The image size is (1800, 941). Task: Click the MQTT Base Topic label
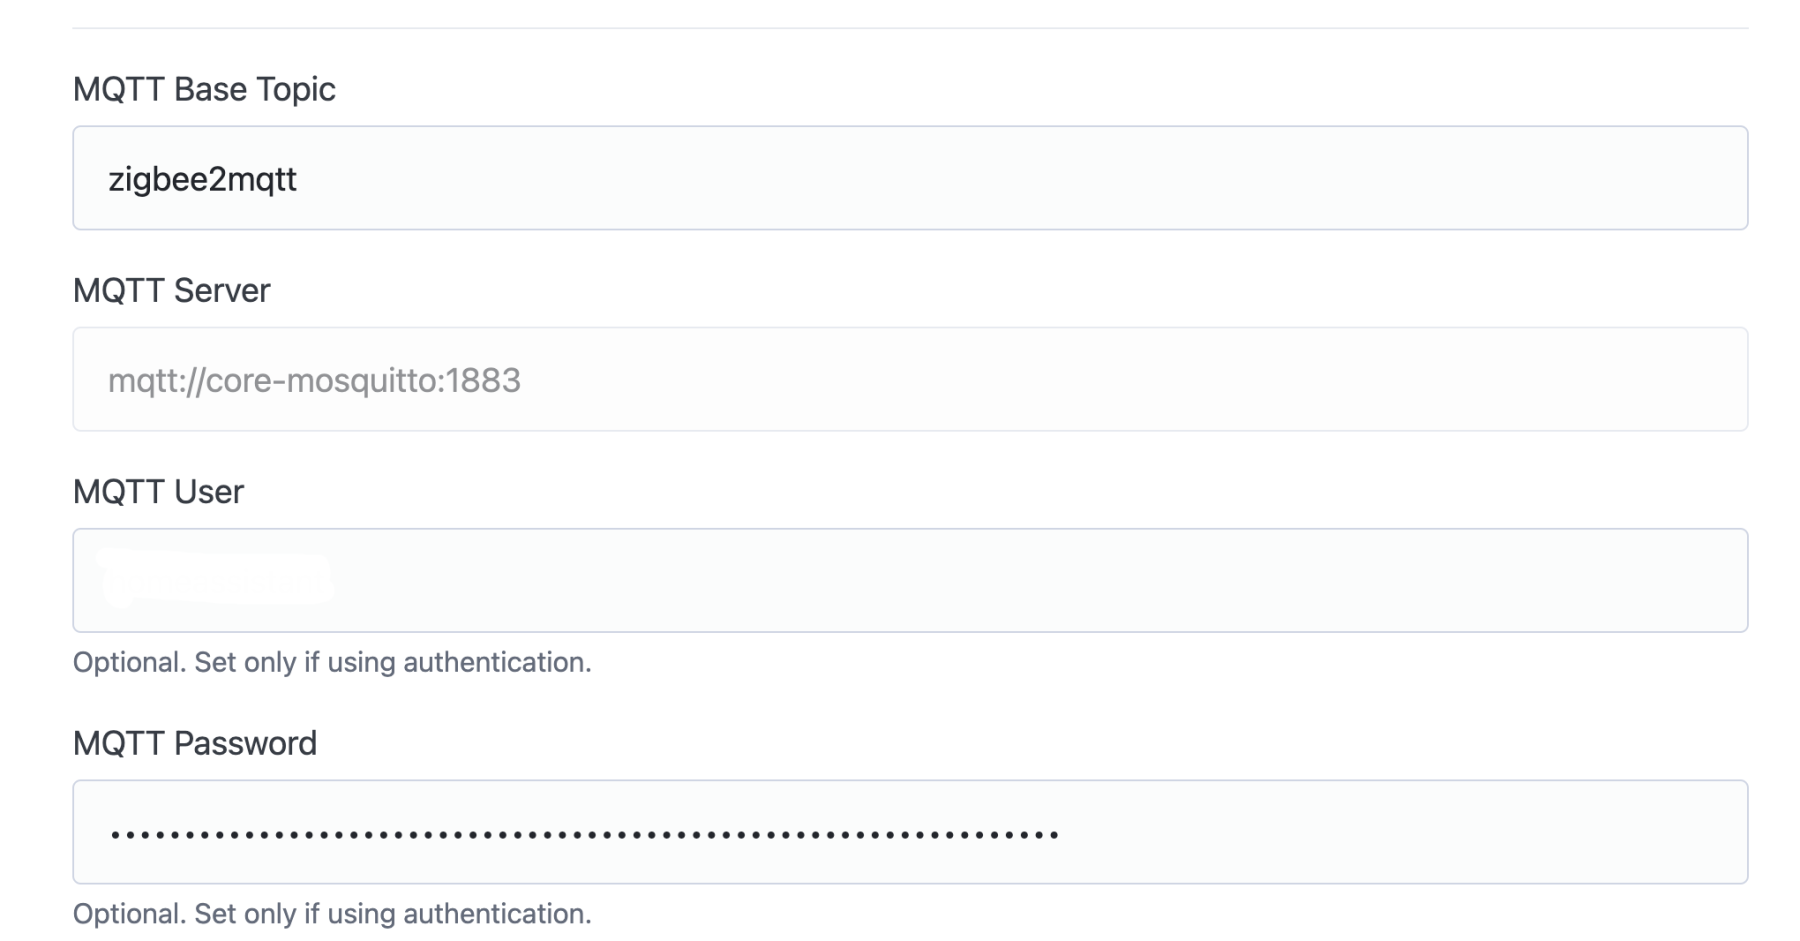pos(204,89)
